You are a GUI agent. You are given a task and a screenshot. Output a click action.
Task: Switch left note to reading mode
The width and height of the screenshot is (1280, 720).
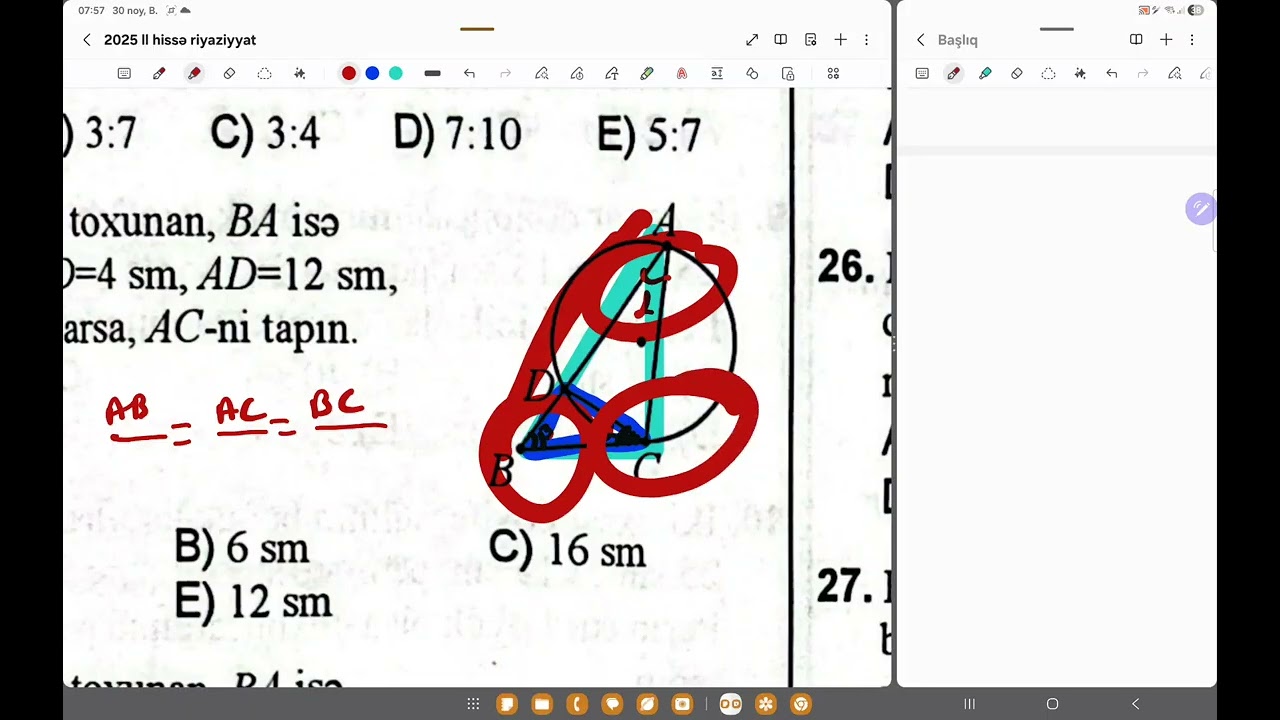tap(781, 40)
